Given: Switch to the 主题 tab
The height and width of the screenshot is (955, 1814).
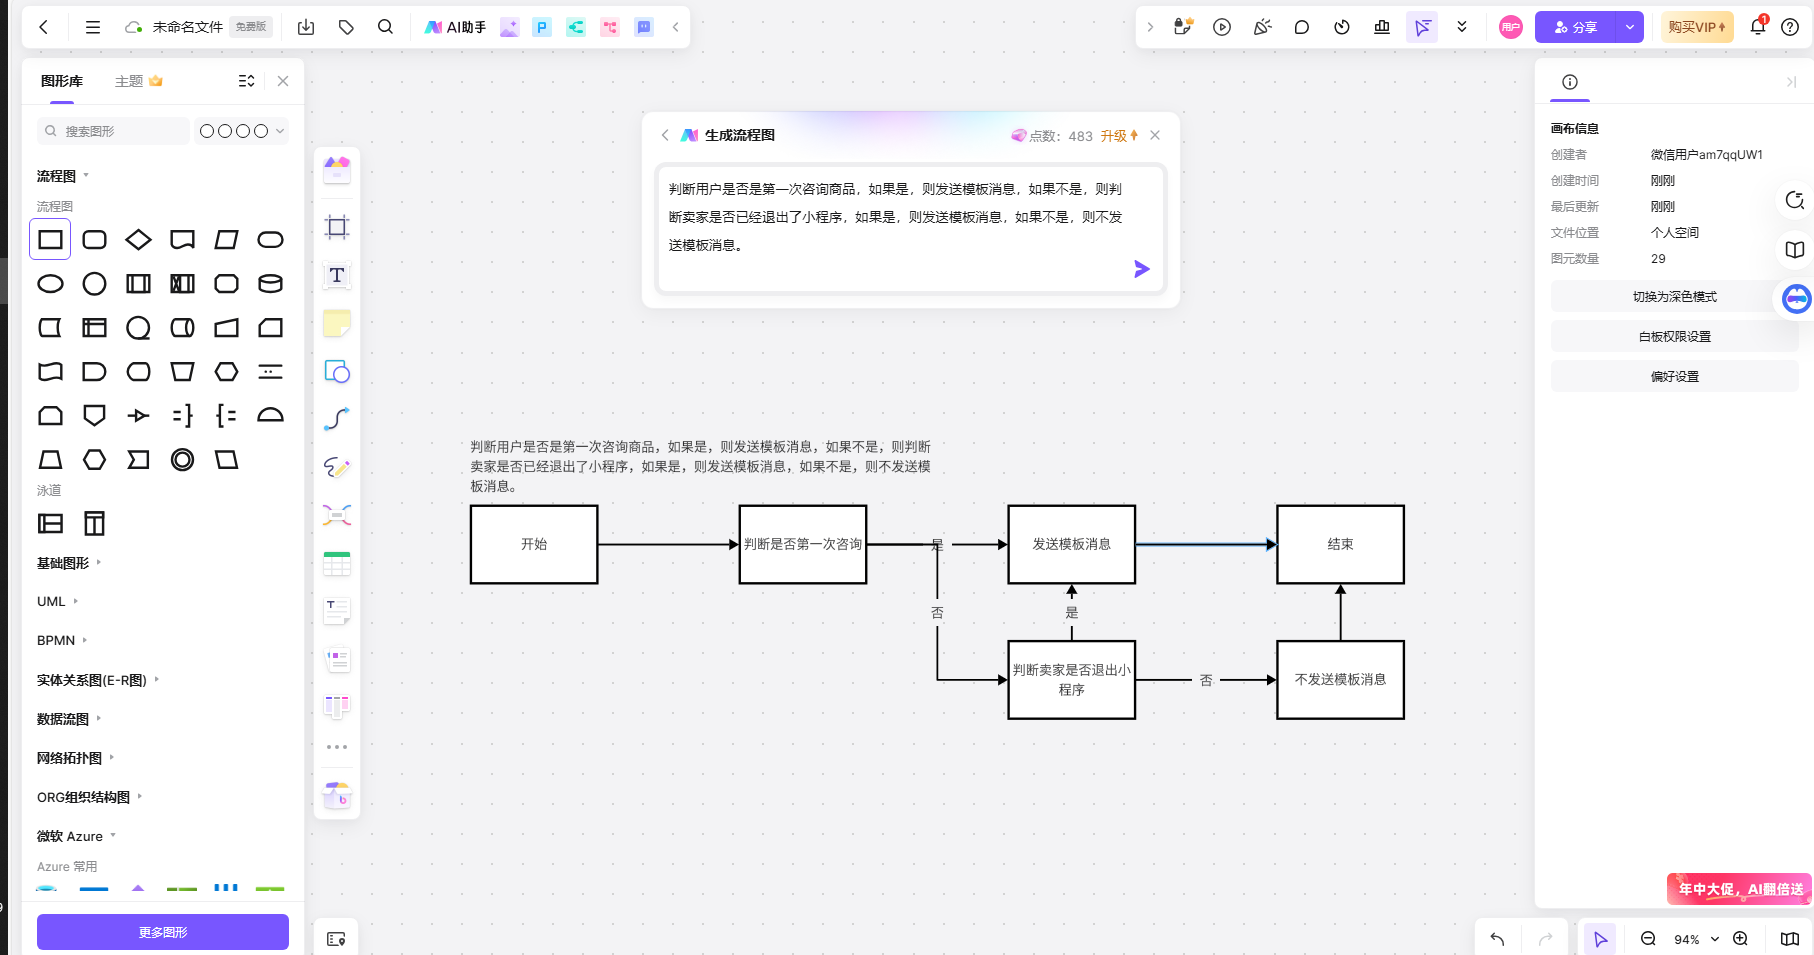Looking at the screenshot, I should (129, 81).
